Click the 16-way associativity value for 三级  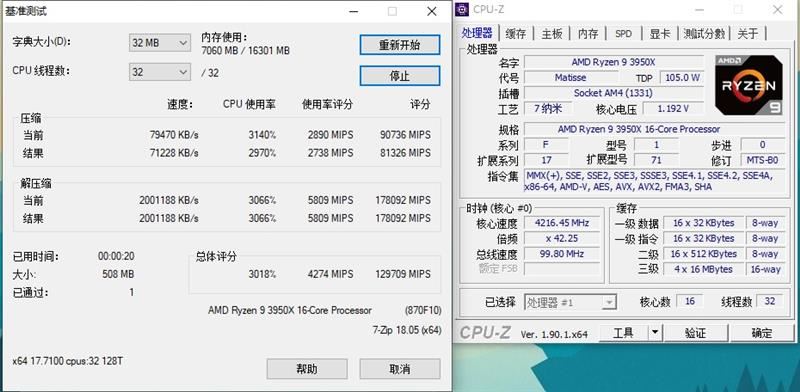pyautogui.click(x=765, y=269)
